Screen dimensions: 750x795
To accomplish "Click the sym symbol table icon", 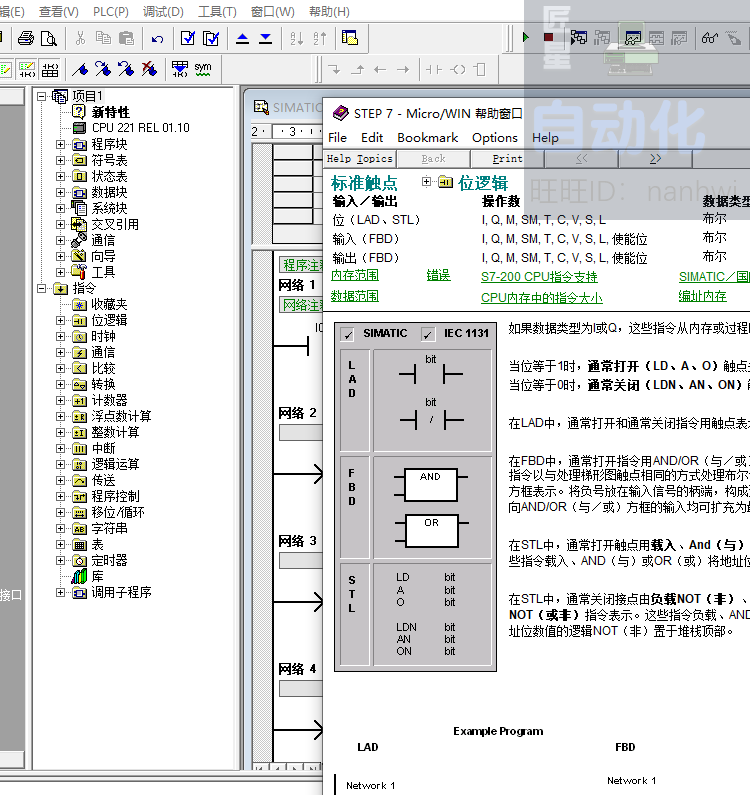I will (202, 69).
